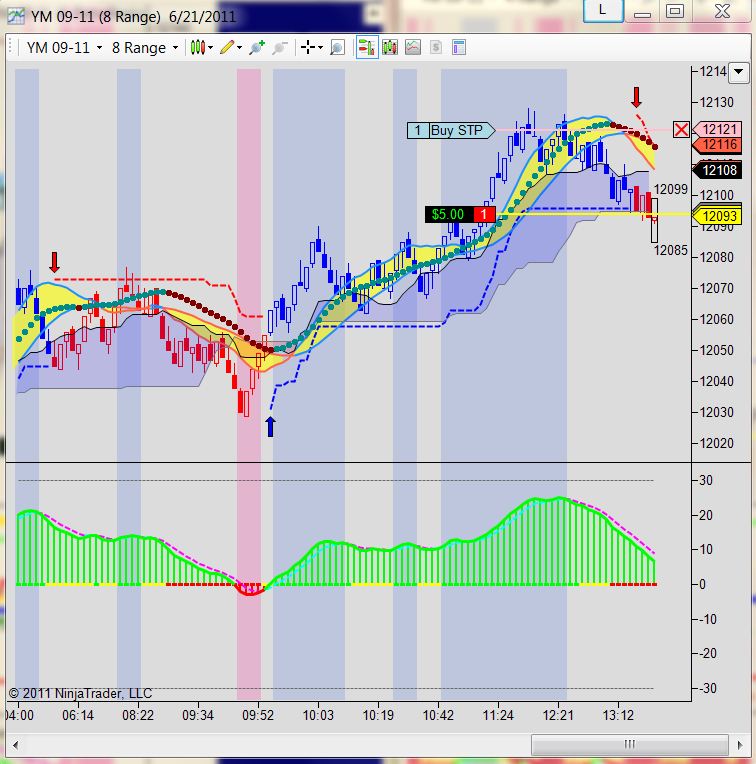Click the 12130 price axis label
Viewport: 756px width, 764px height.
pyautogui.click(x=716, y=102)
